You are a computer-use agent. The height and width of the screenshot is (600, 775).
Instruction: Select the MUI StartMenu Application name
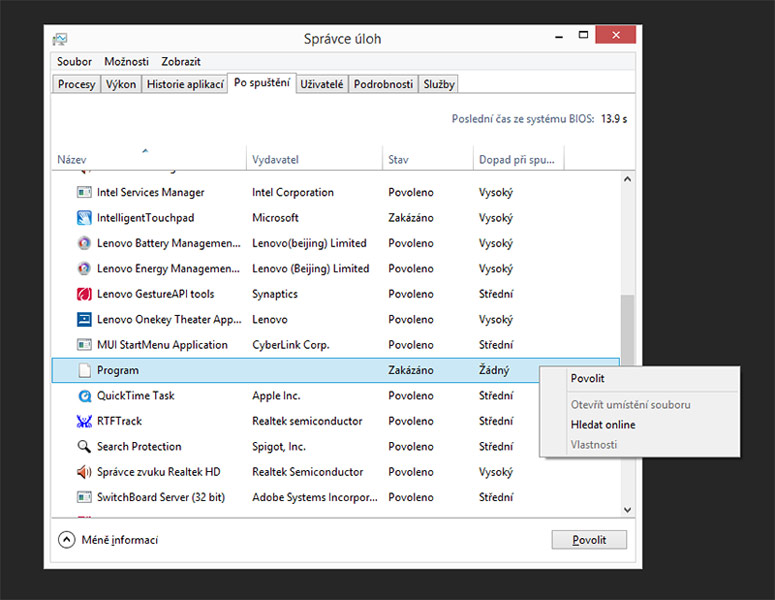162,344
